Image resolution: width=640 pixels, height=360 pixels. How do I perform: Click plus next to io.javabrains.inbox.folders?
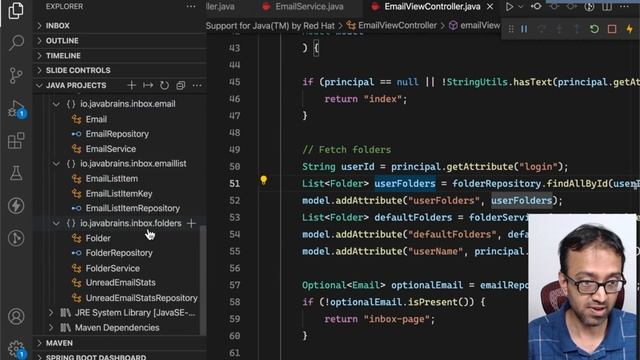coord(191,223)
